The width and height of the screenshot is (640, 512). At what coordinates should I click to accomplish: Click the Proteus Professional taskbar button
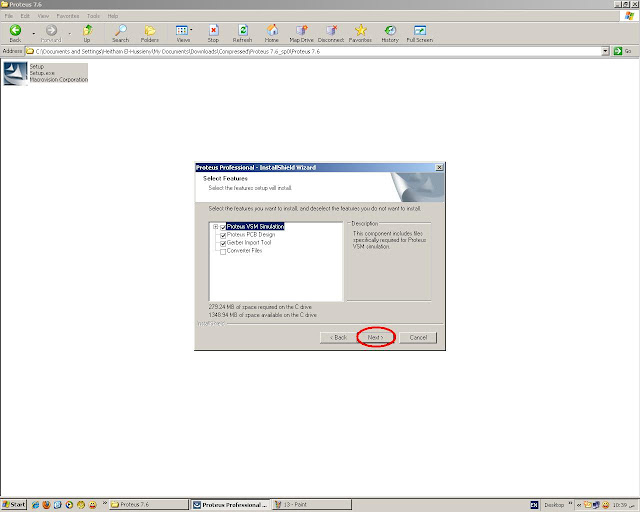pos(231,505)
